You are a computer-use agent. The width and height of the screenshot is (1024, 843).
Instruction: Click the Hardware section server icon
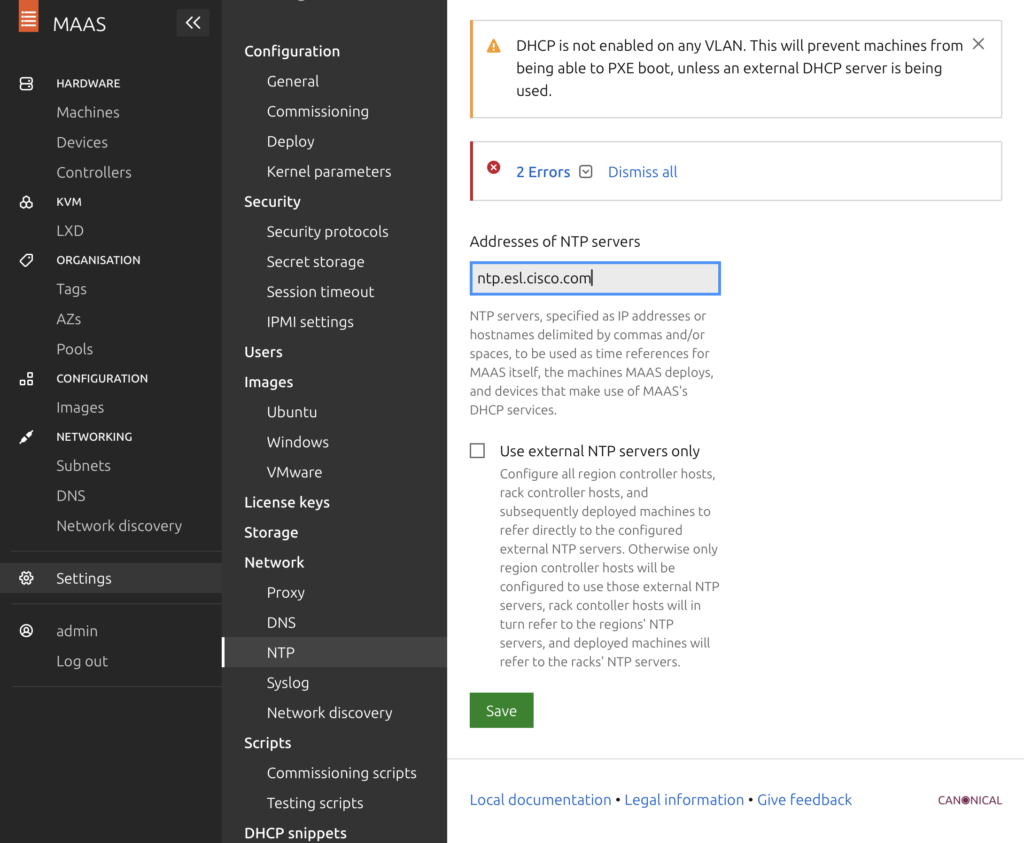pos(26,84)
